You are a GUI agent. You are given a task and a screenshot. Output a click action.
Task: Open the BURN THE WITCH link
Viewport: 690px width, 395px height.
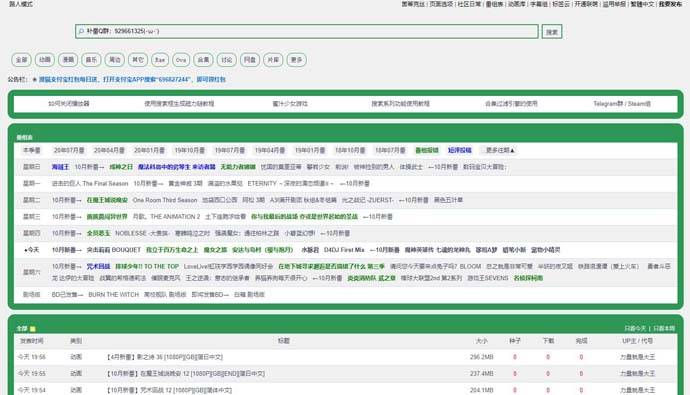pyautogui.click(x=114, y=295)
